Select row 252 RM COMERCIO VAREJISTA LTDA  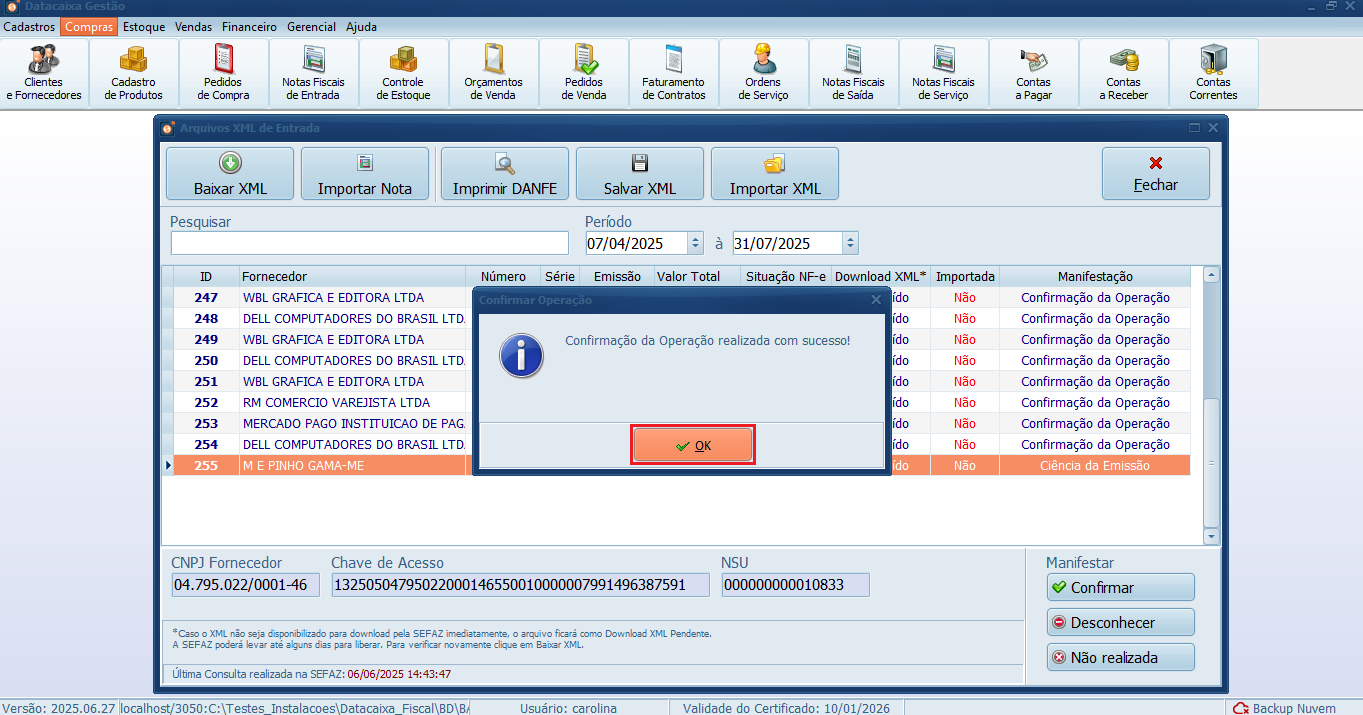pos(336,403)
